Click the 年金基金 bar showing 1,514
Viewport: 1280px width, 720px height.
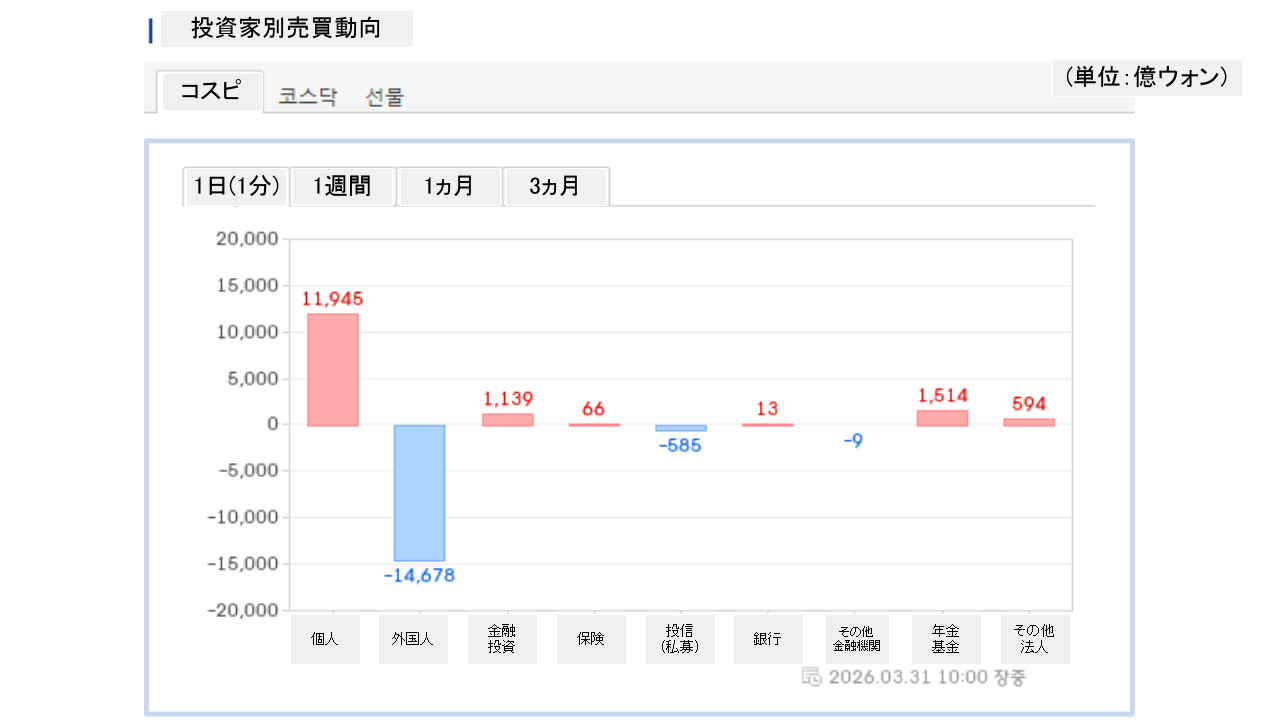click(942, 418)
